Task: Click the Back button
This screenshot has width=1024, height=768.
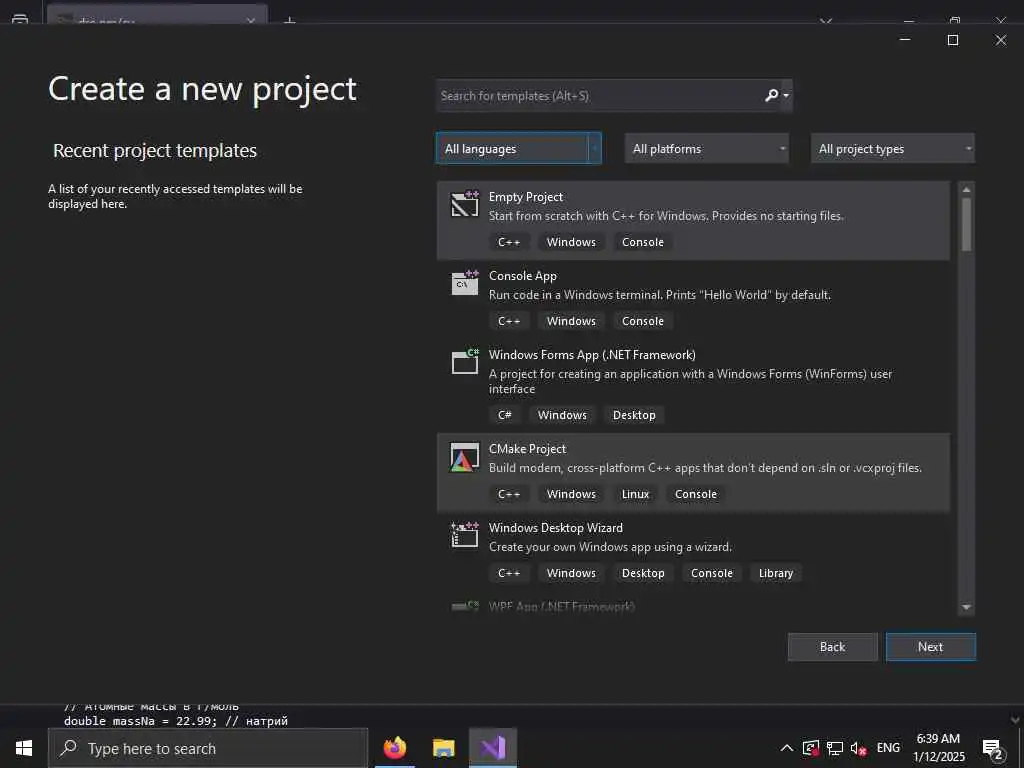Action: [833, 647]
